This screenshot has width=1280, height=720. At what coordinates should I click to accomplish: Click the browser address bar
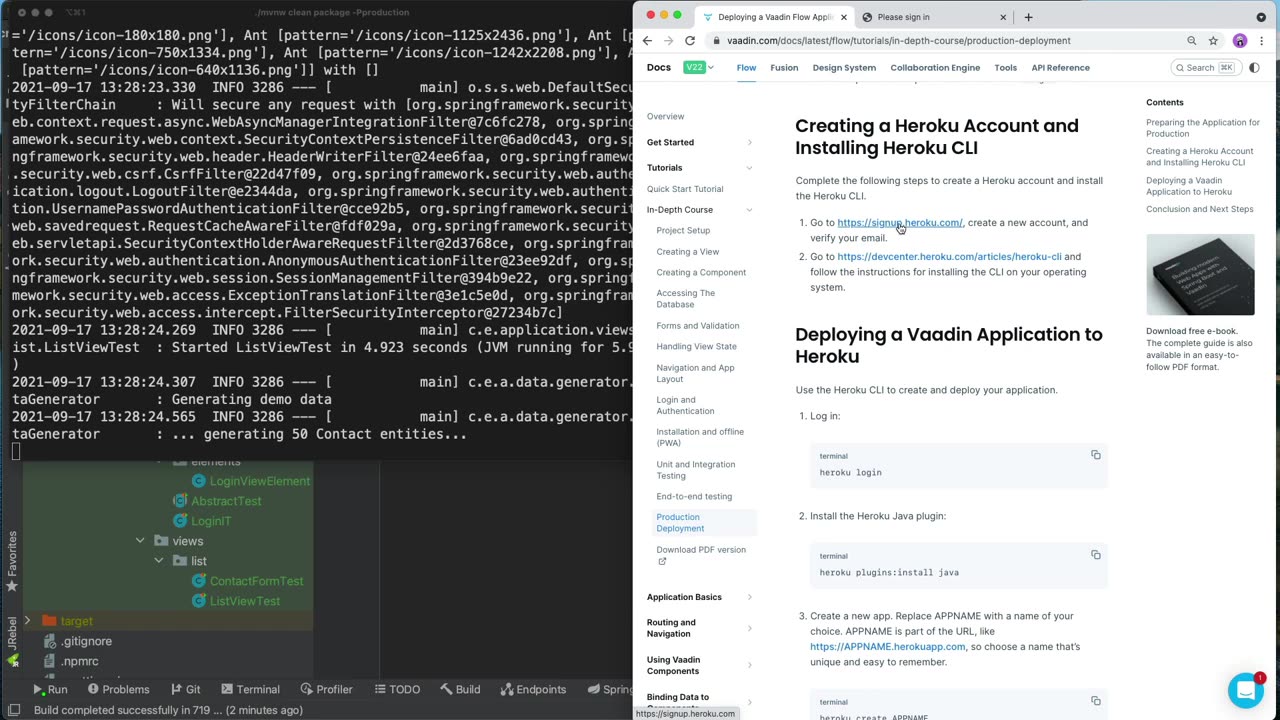coord(940,41)
